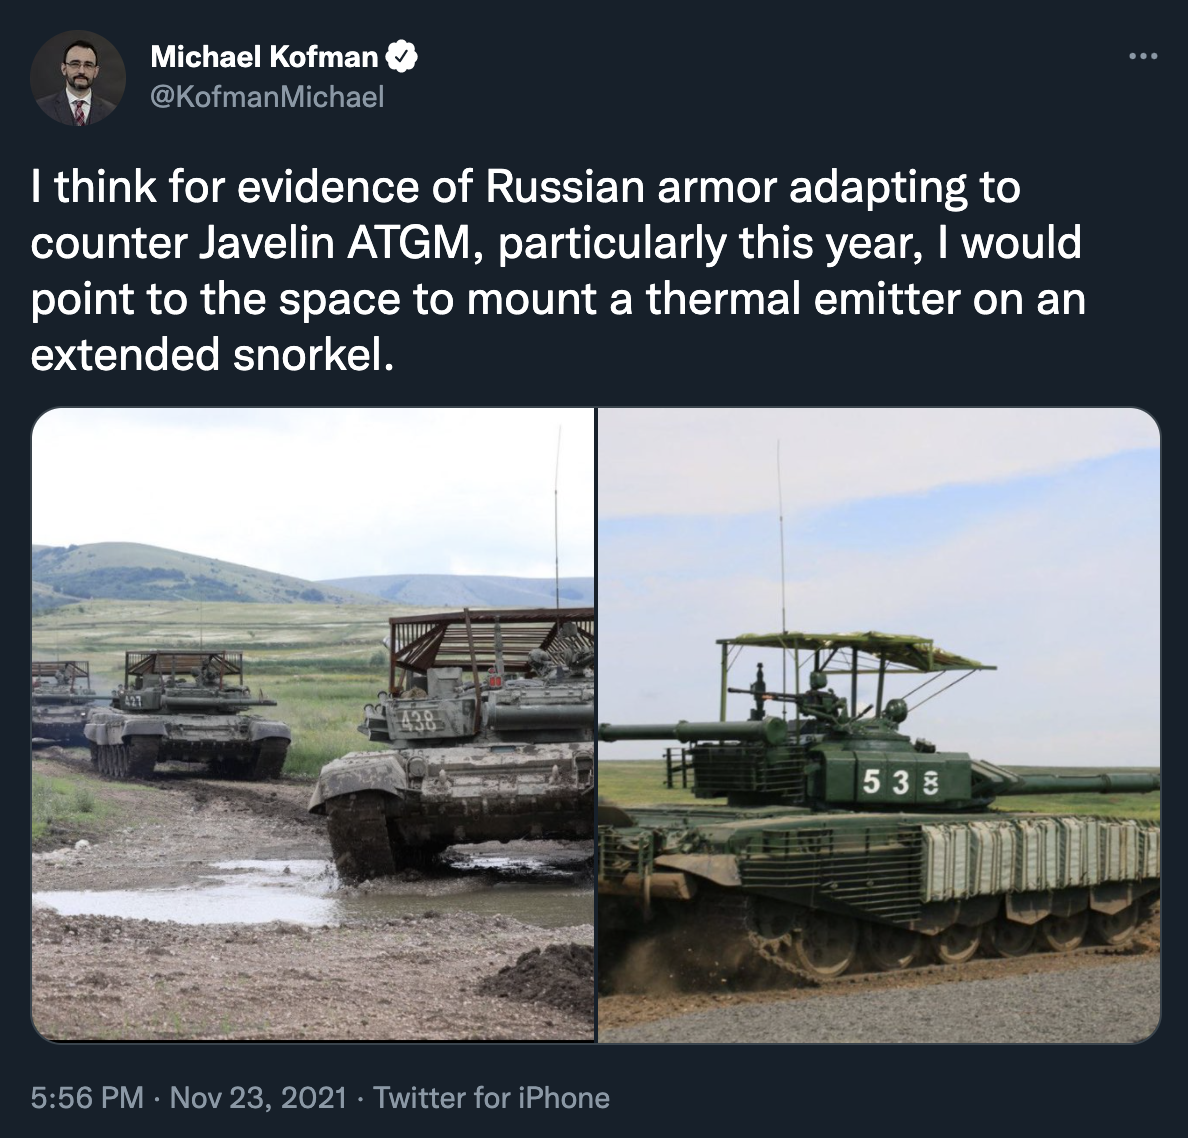Click the 5:56 PM timestamp
This screenshot has width=1188, height=1138.
click(87, 1097)
